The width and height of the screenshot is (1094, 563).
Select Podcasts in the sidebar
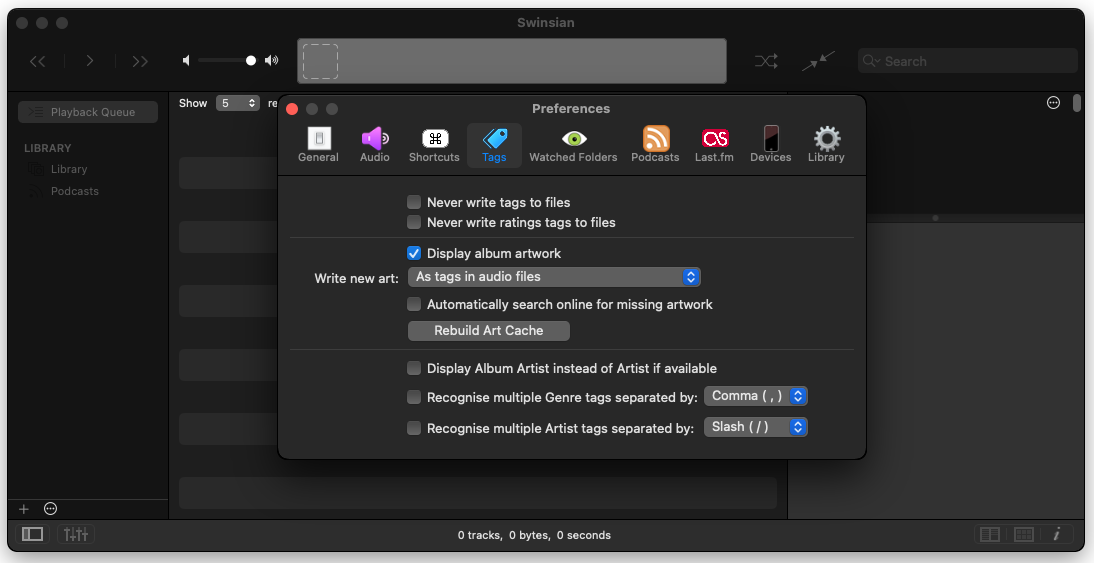pyautogui.click(x=74, y=191)
